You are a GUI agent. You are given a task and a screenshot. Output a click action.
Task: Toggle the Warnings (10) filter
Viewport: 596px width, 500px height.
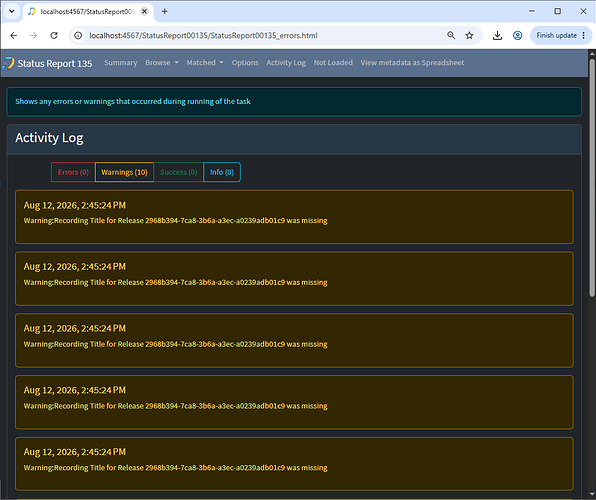pos(124,172)
